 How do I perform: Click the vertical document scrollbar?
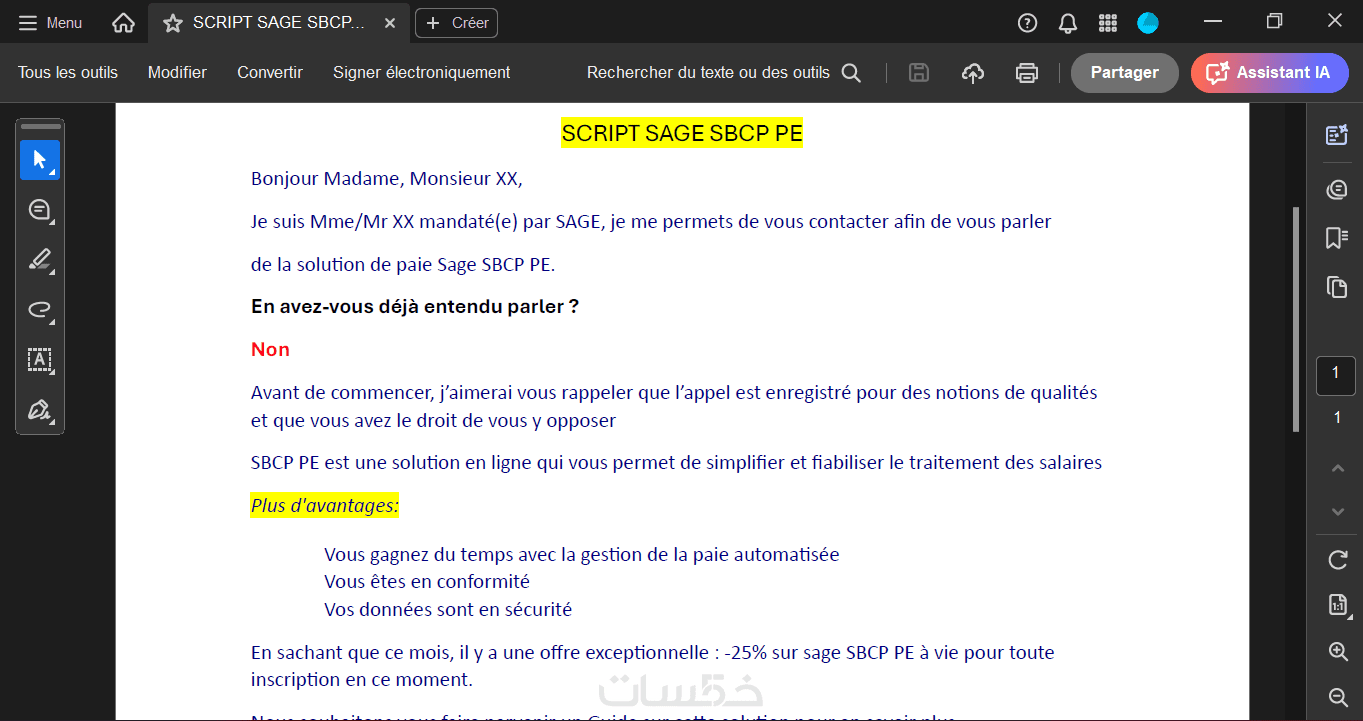click(x=1297, y=320)
